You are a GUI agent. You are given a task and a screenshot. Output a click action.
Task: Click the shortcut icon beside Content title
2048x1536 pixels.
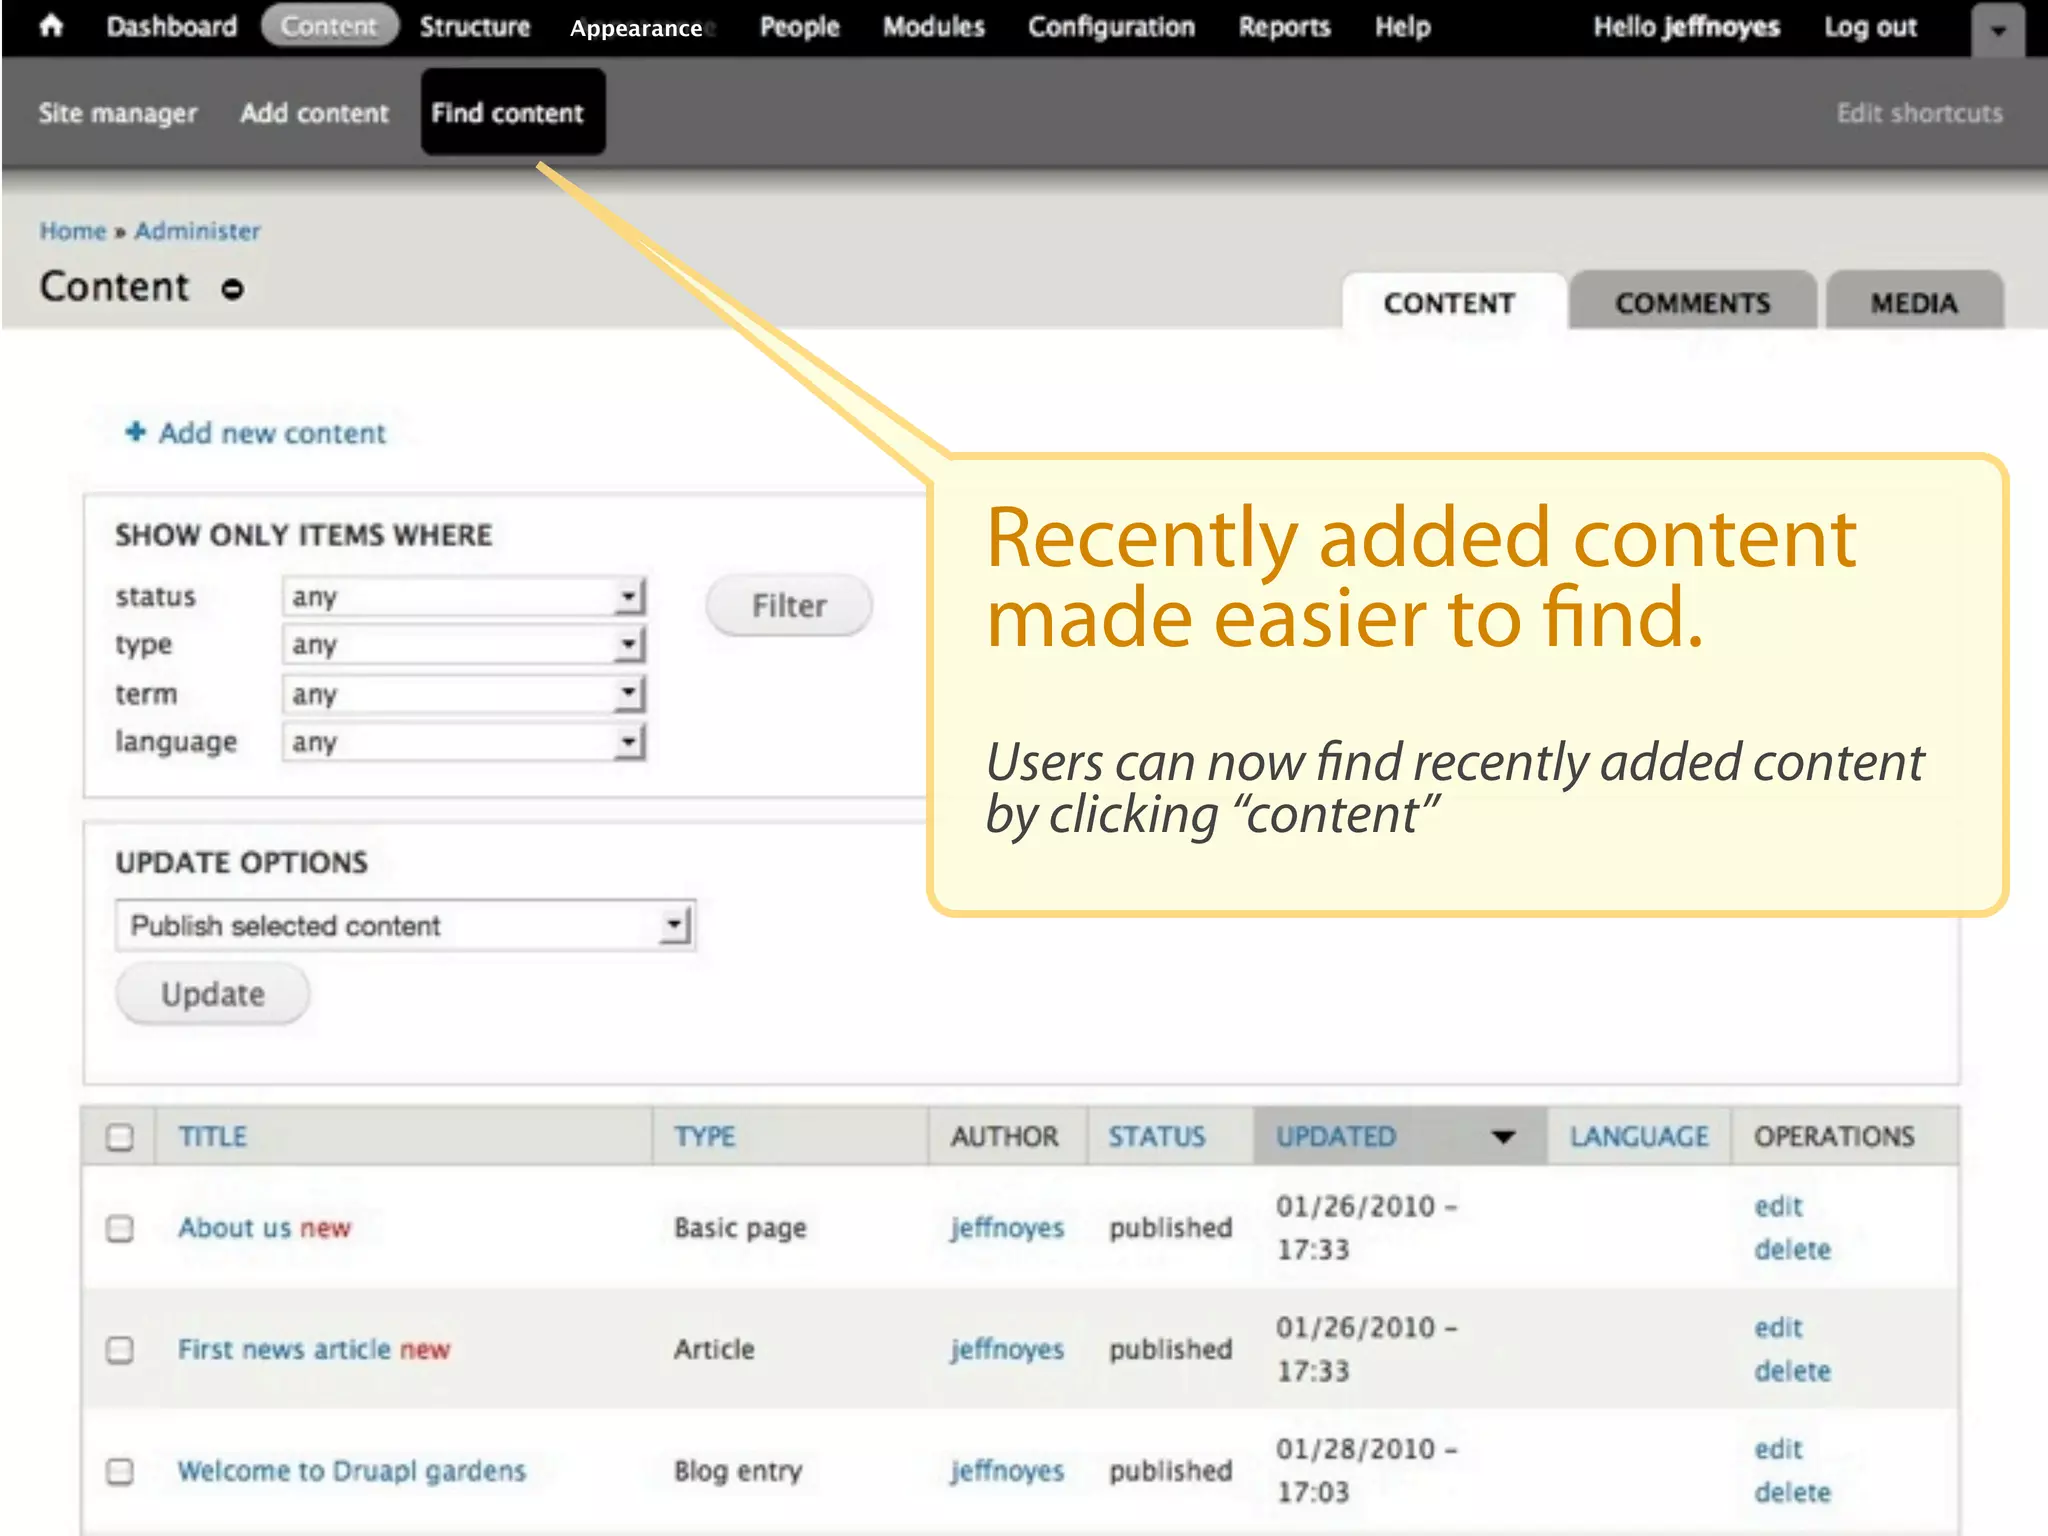pos(232,290)
